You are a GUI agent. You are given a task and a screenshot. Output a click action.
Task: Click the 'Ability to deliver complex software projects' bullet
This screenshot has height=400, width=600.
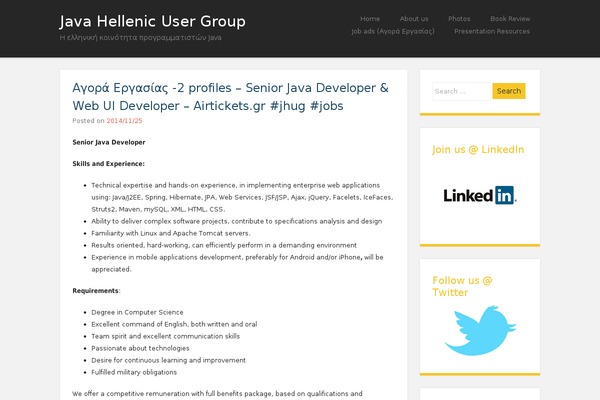coord(236,221)
